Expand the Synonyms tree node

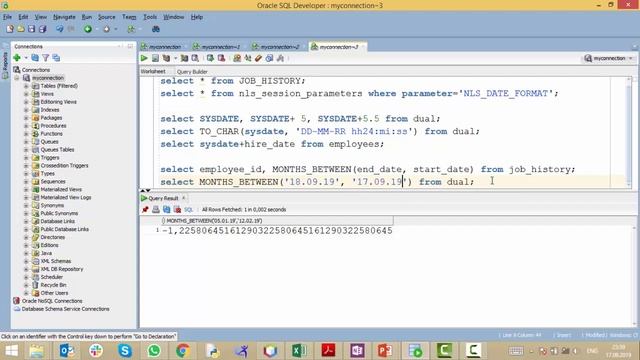(26, 205)
